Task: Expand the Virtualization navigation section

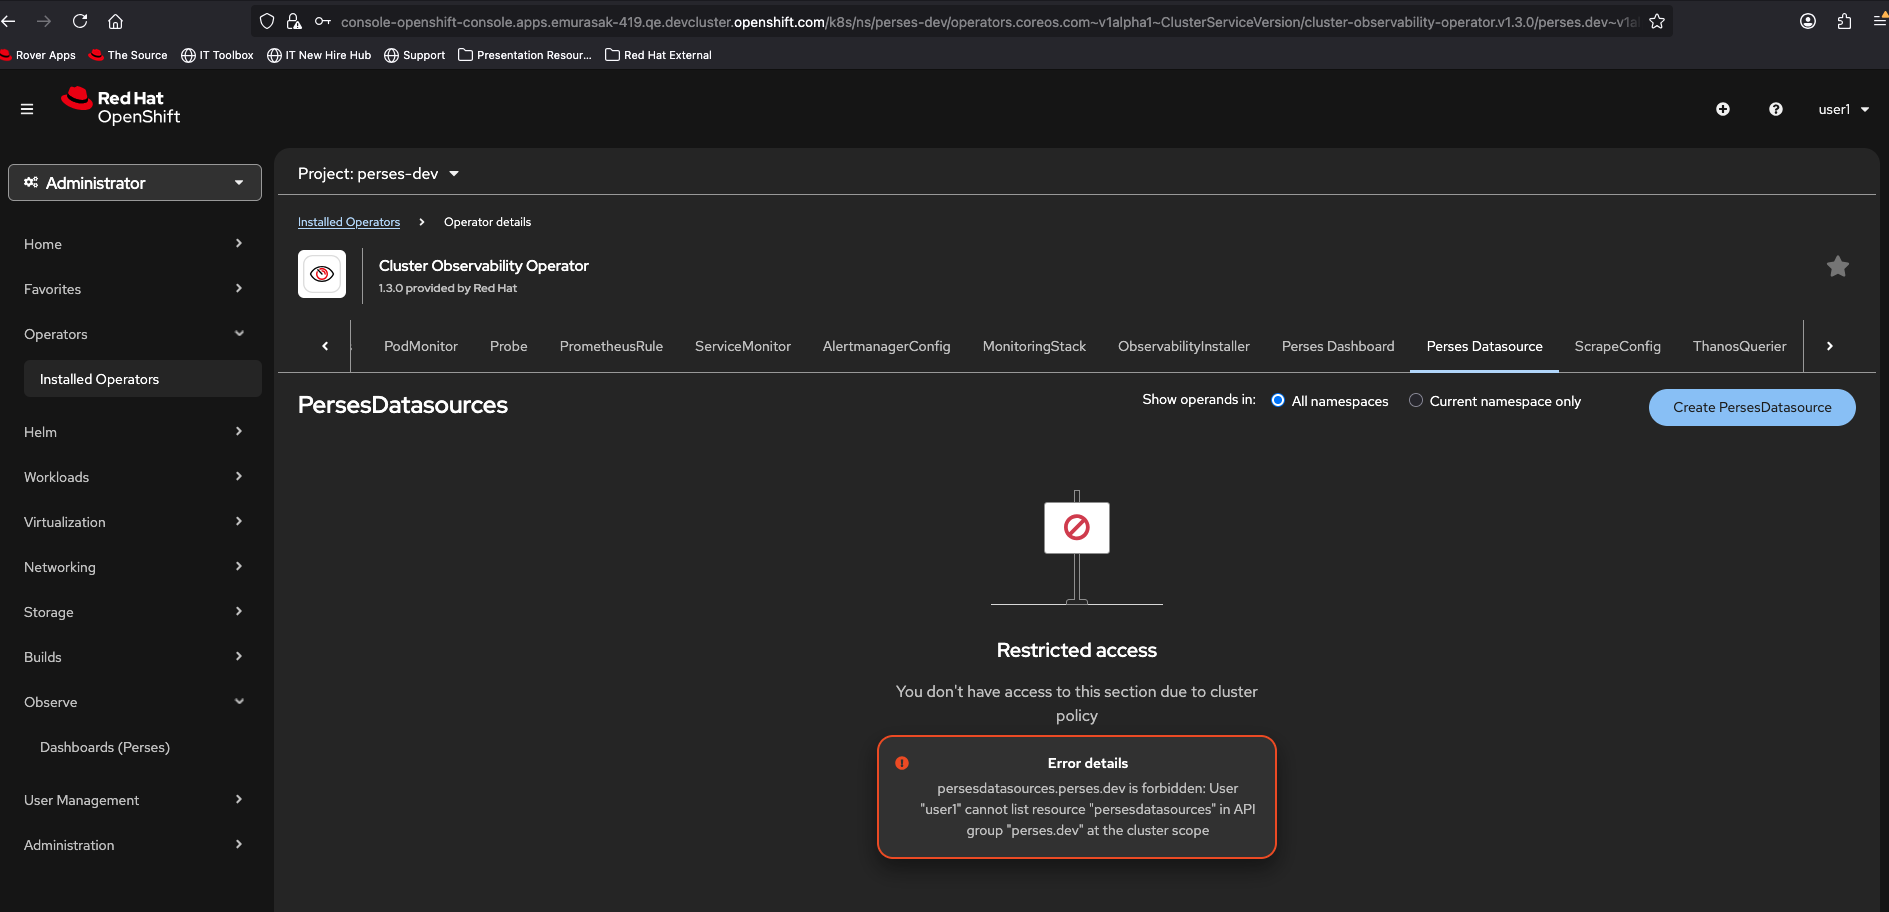Action: pos(135,522)
